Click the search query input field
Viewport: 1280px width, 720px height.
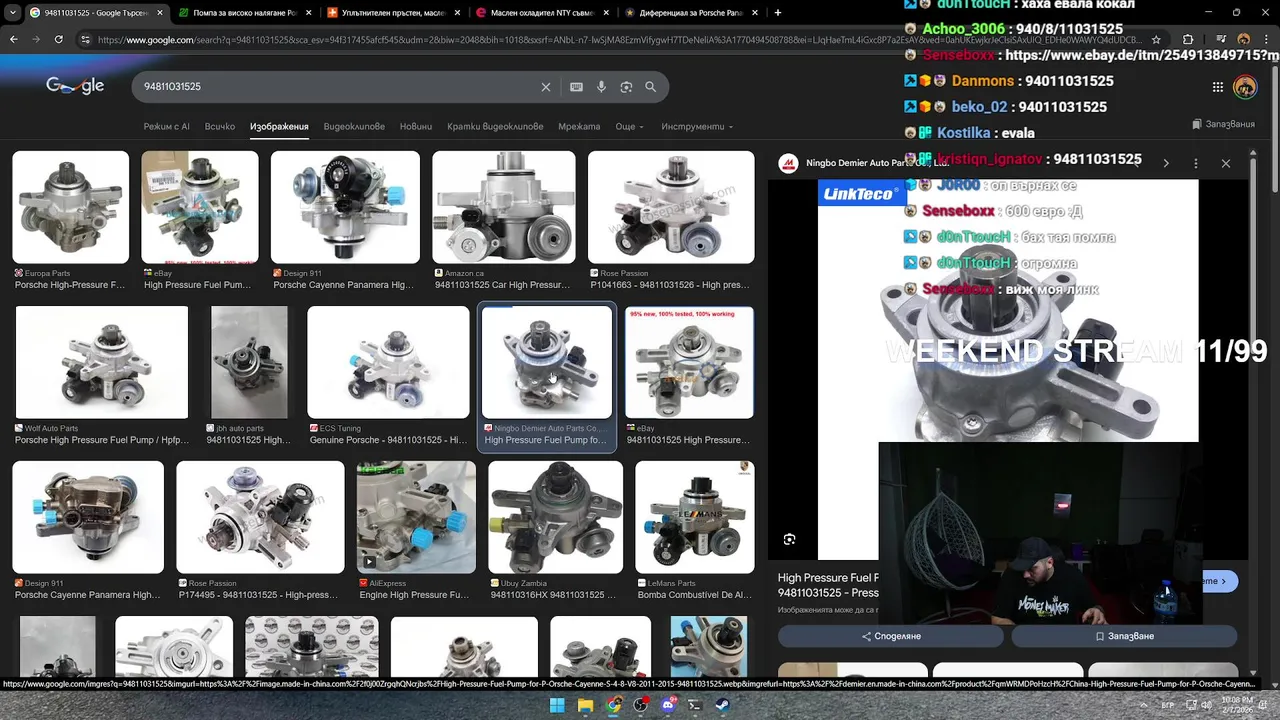[x=340, y=87]
